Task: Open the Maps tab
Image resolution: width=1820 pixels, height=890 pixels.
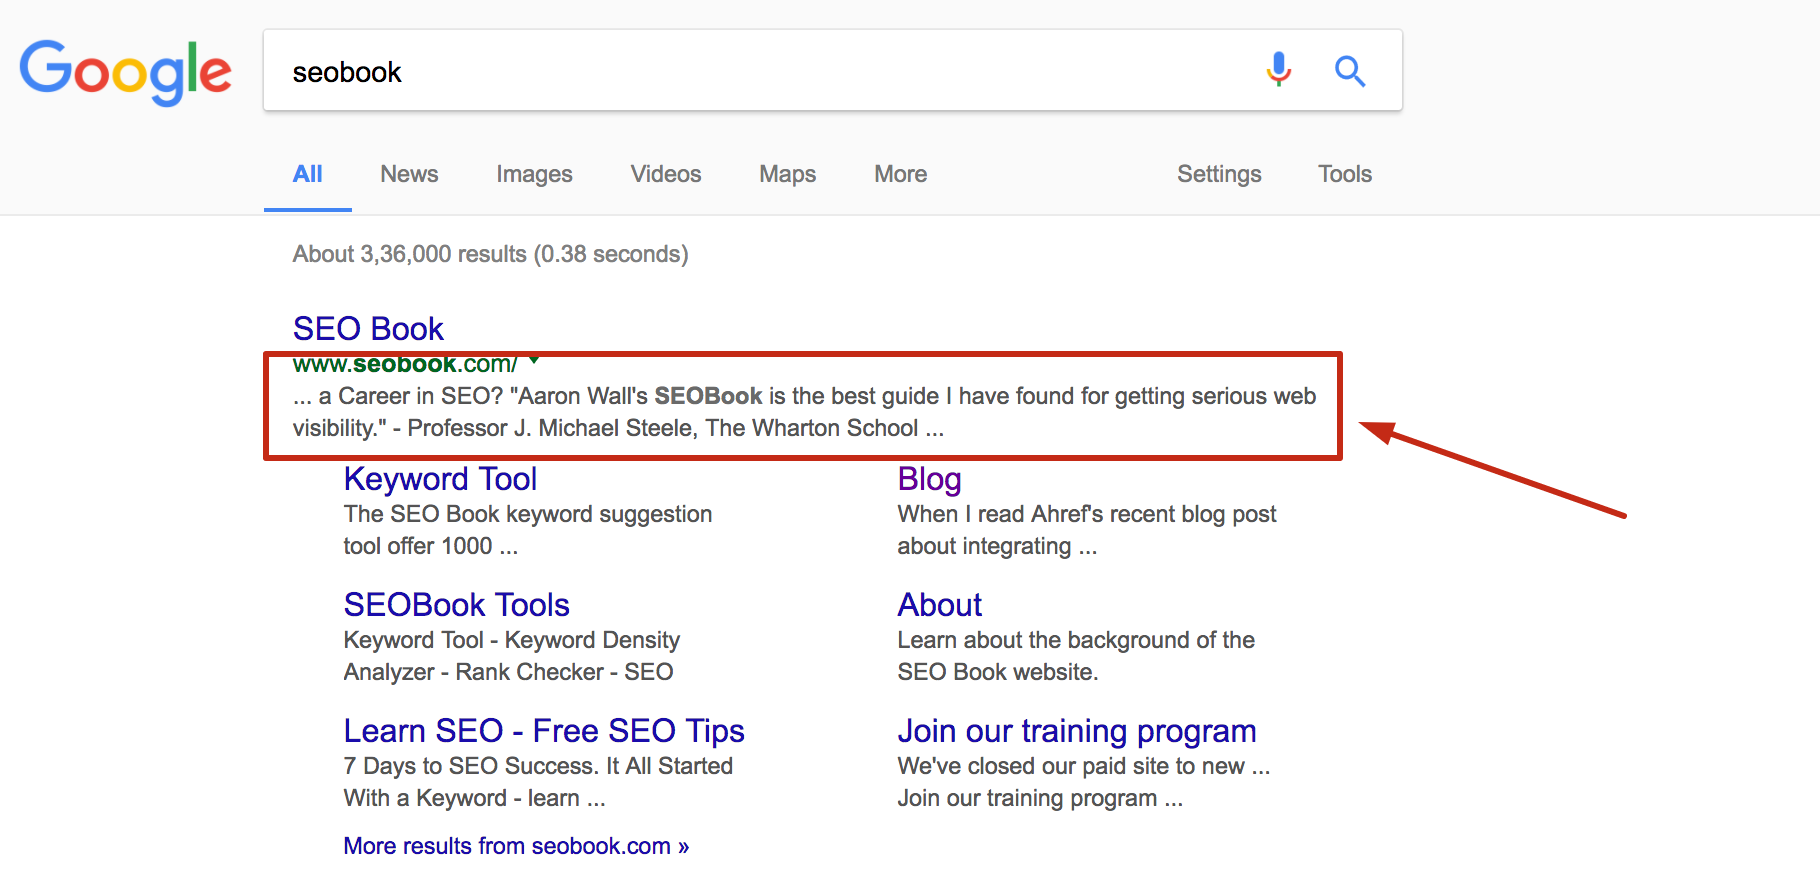Action: [x=788, y=174]
